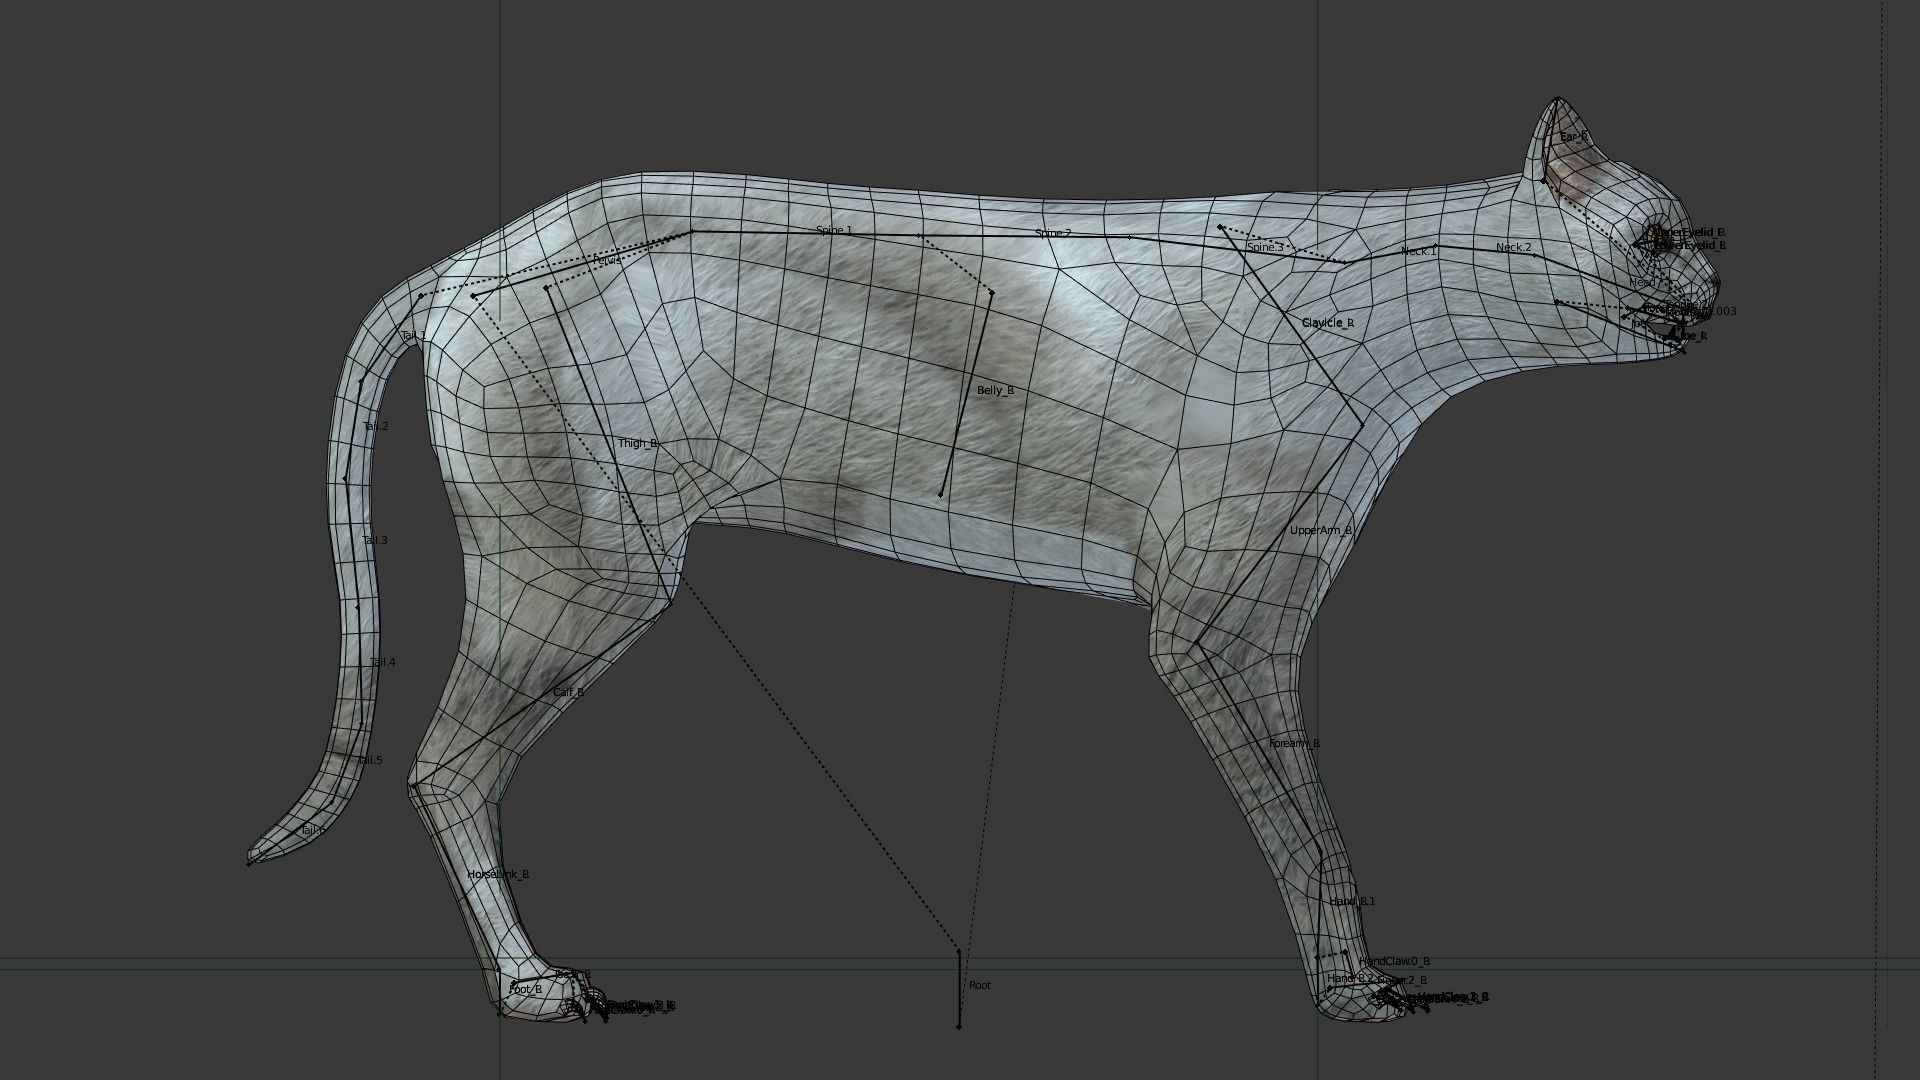Select the LowerEyelid_B bone label

(1691, 246)
